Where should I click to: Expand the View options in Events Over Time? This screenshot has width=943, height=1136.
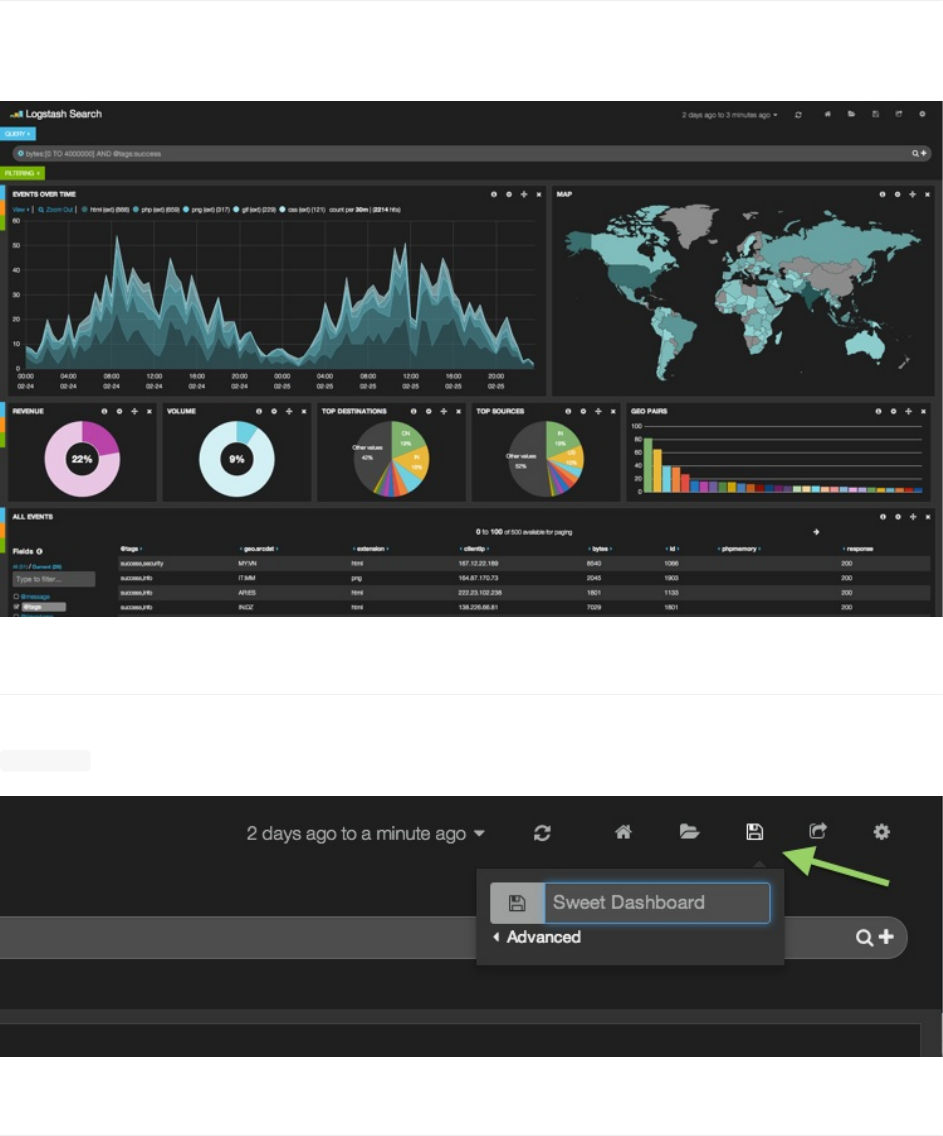pyautogui.click(x=20, y=209)
